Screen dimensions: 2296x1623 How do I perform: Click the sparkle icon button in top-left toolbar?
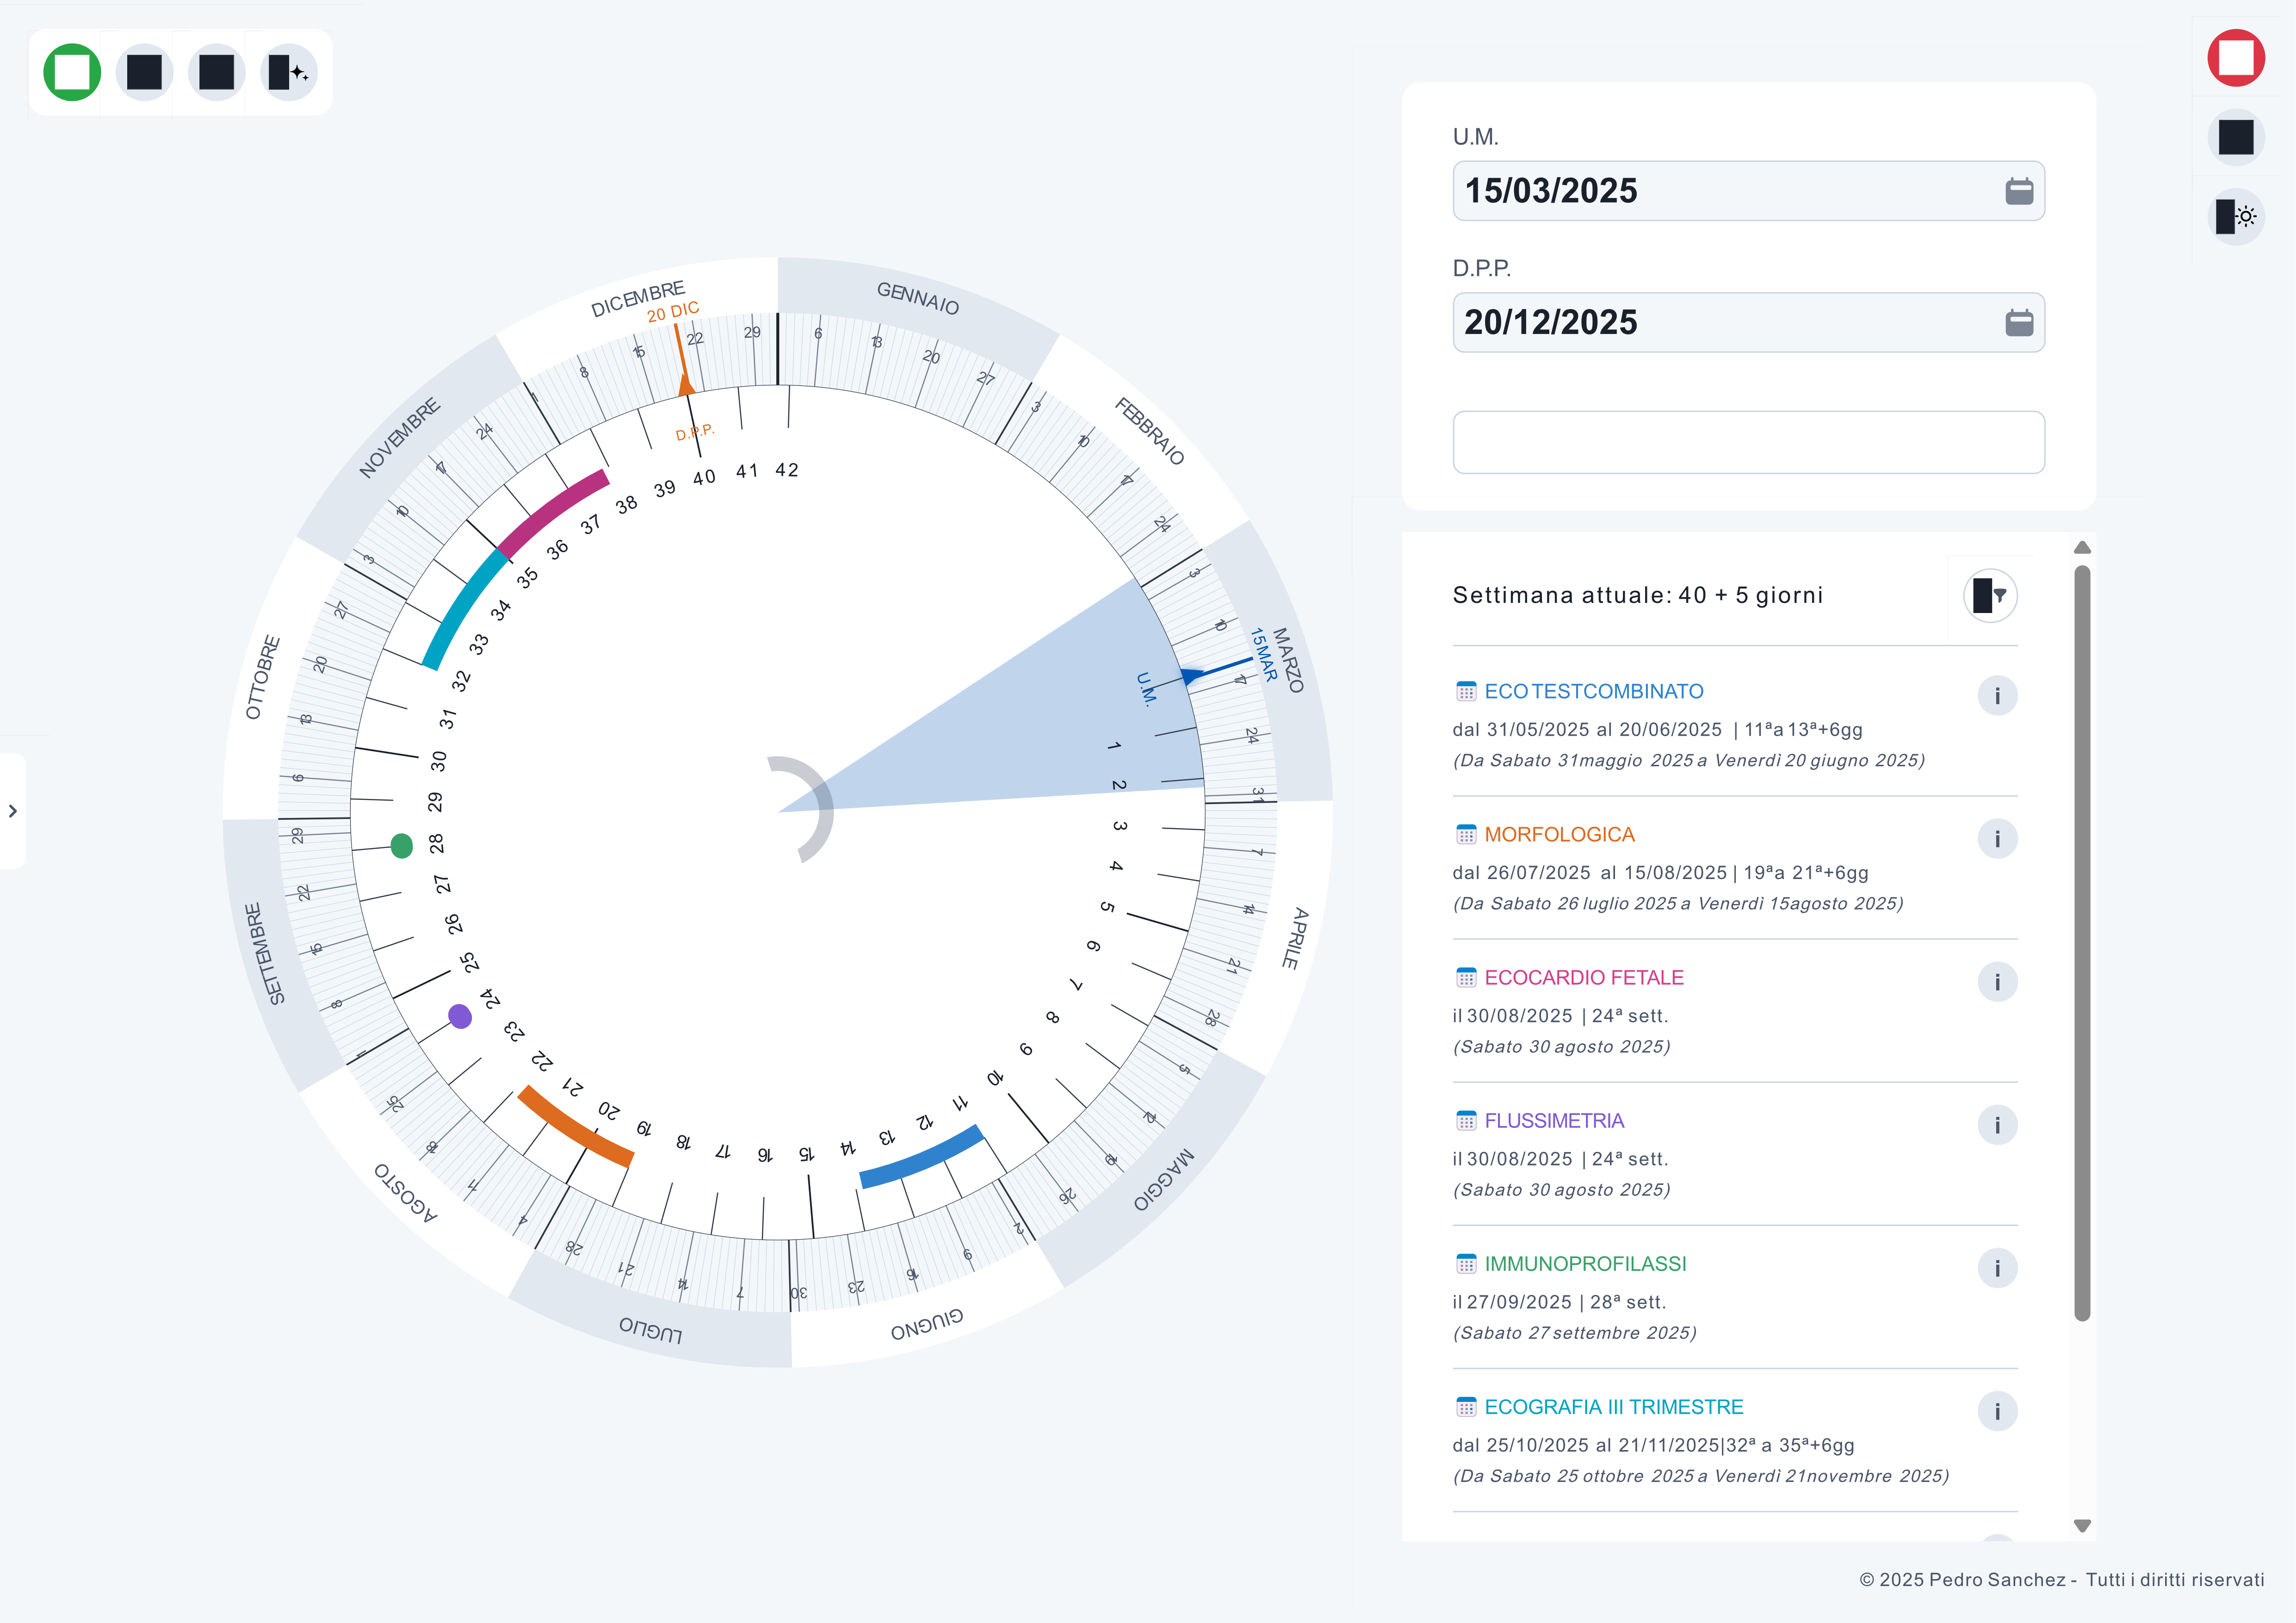(288, 72)
